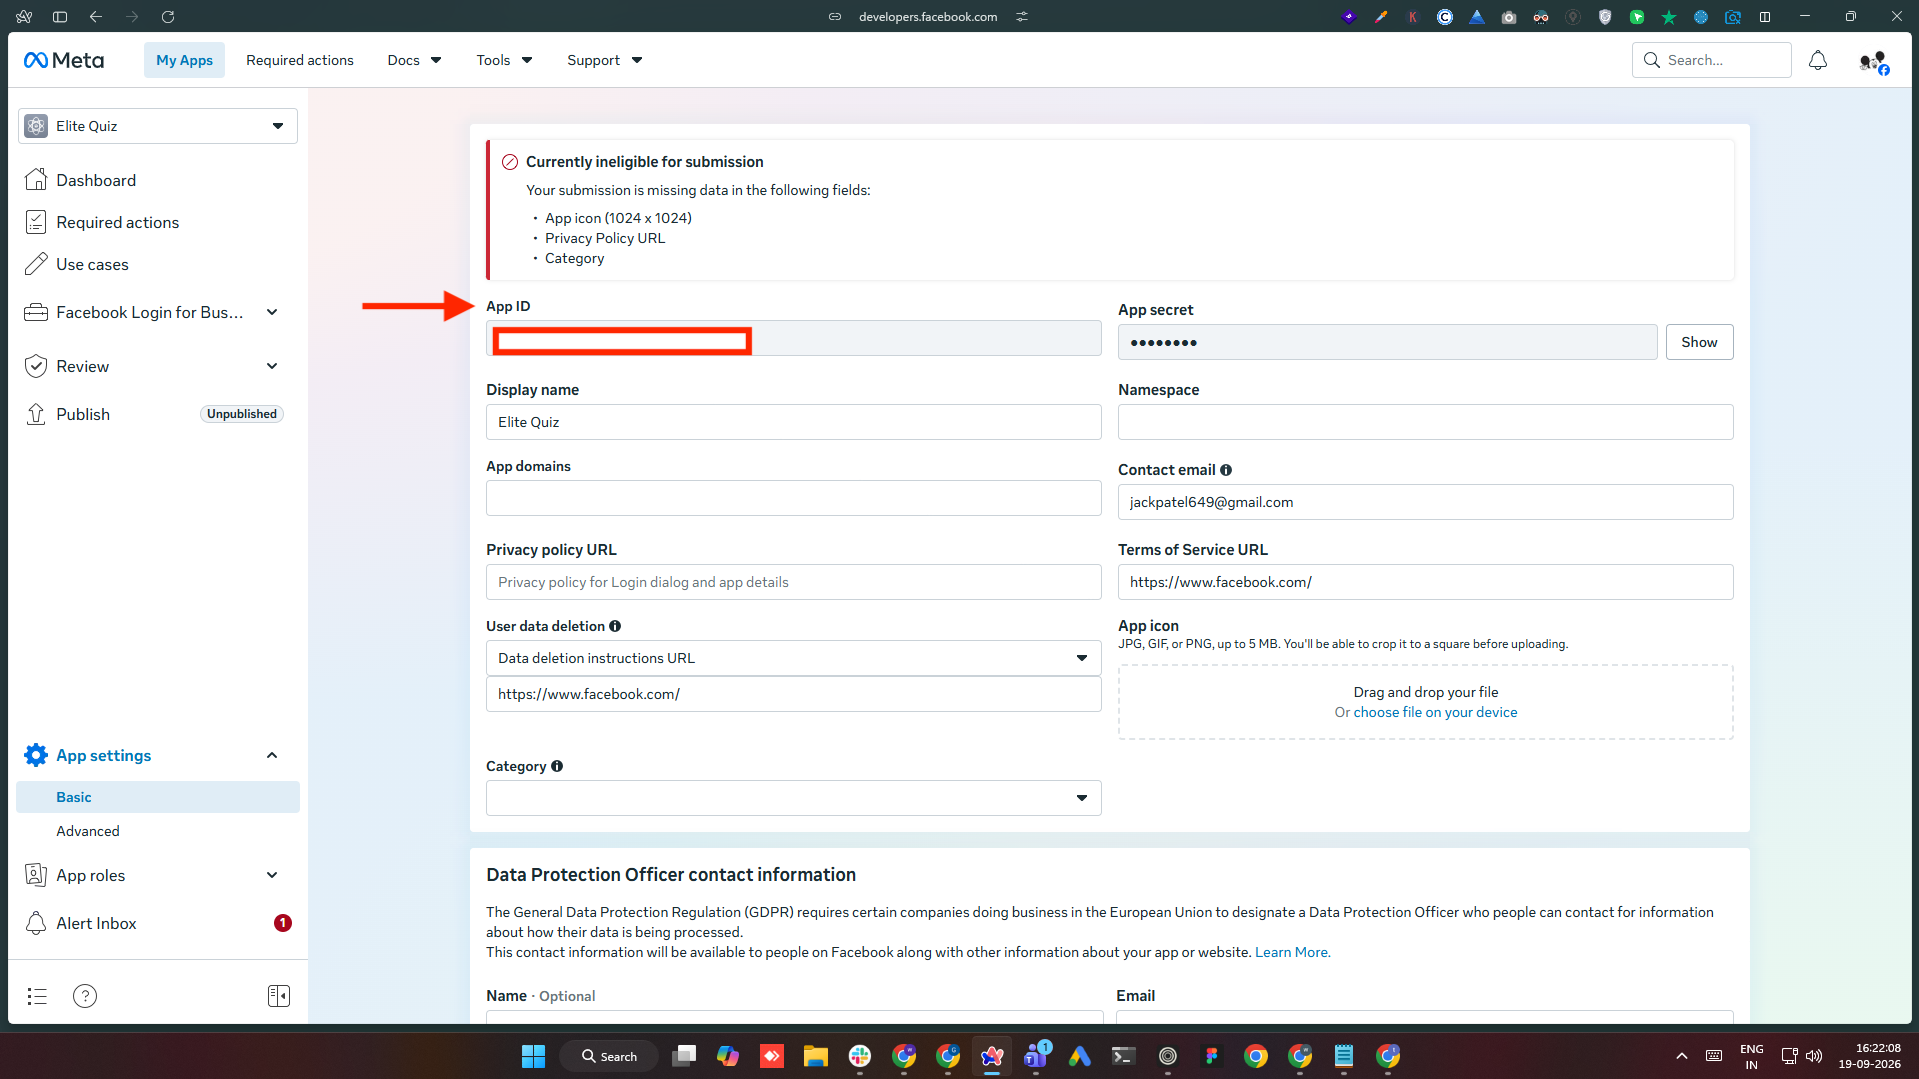Show the App secret value
This screenshot has height=1079, width=1919.
click(1699, 342)
